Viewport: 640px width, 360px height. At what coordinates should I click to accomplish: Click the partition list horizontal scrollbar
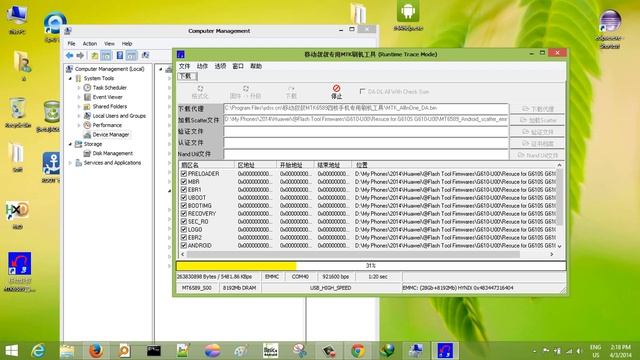pos(353,254)
